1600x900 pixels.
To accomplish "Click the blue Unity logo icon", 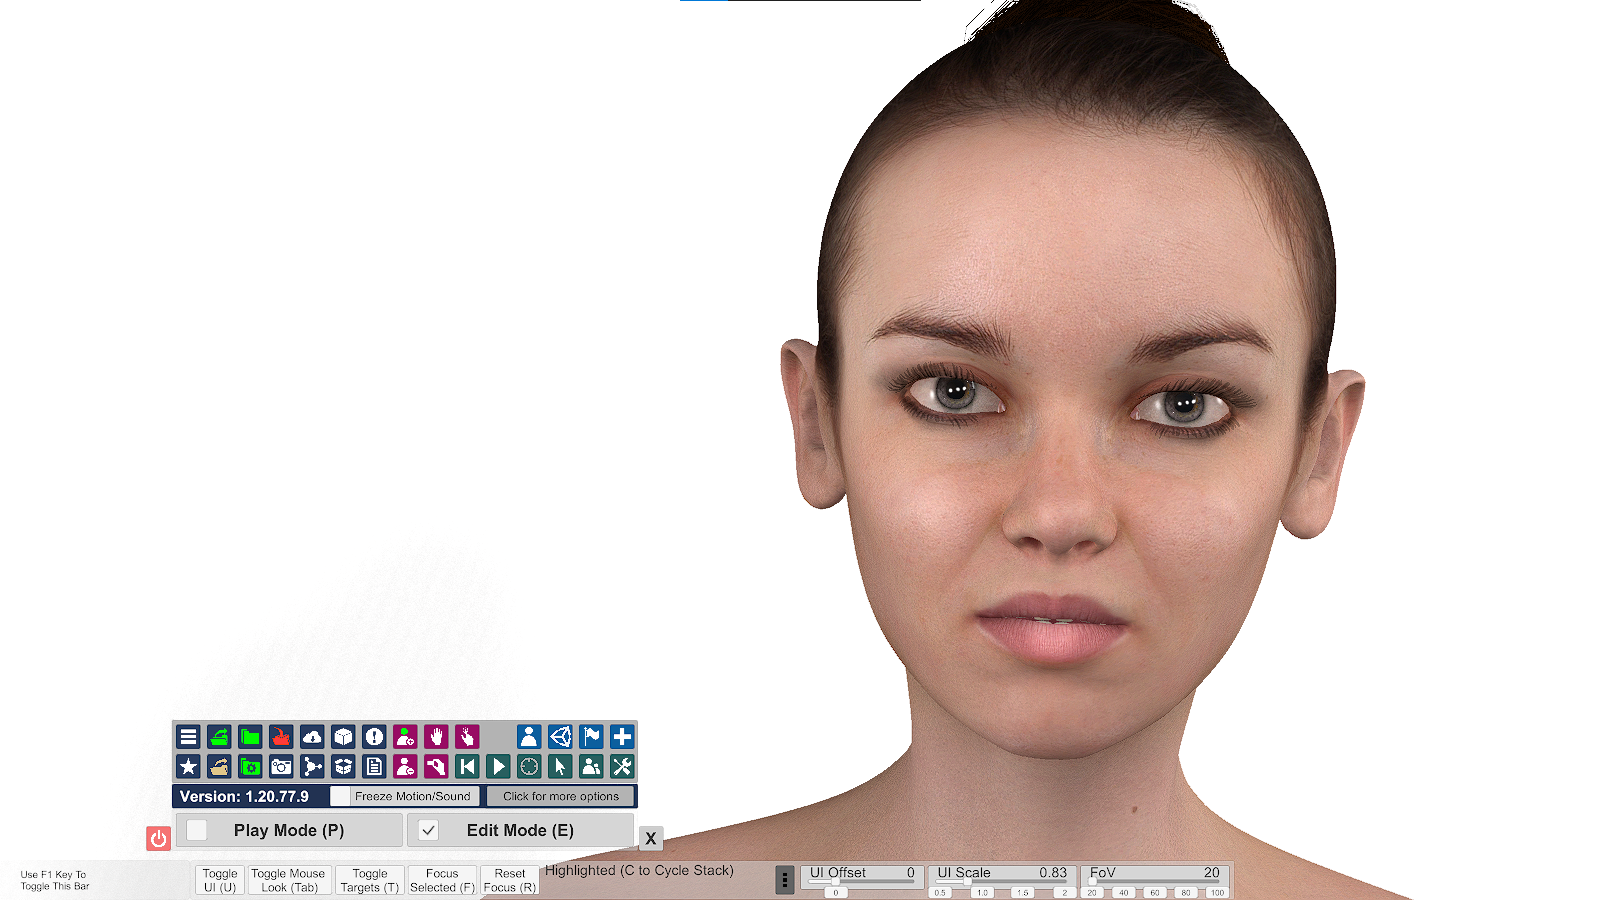I will [560, 737].
